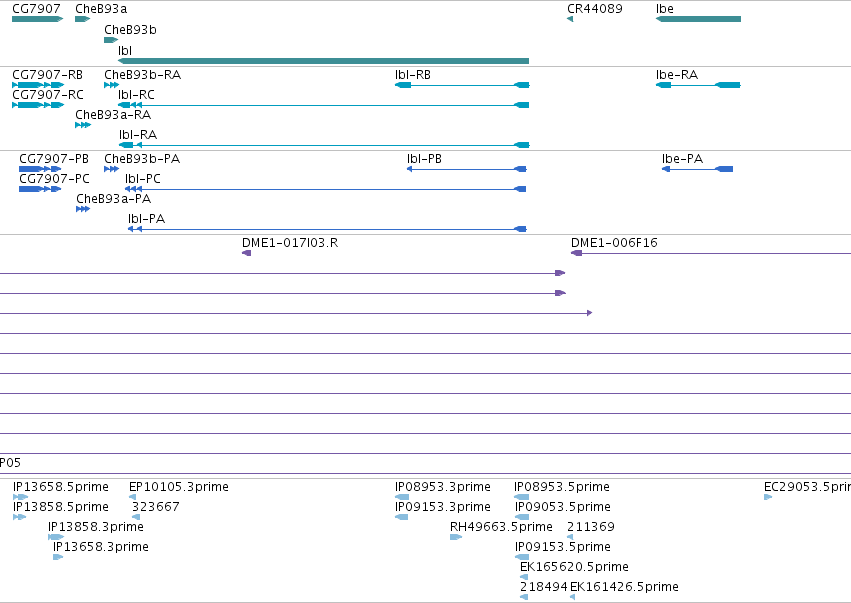
Task: Select the DME1-017I03.R feature label
Action: pyautogui.click(x=290, y=243)
